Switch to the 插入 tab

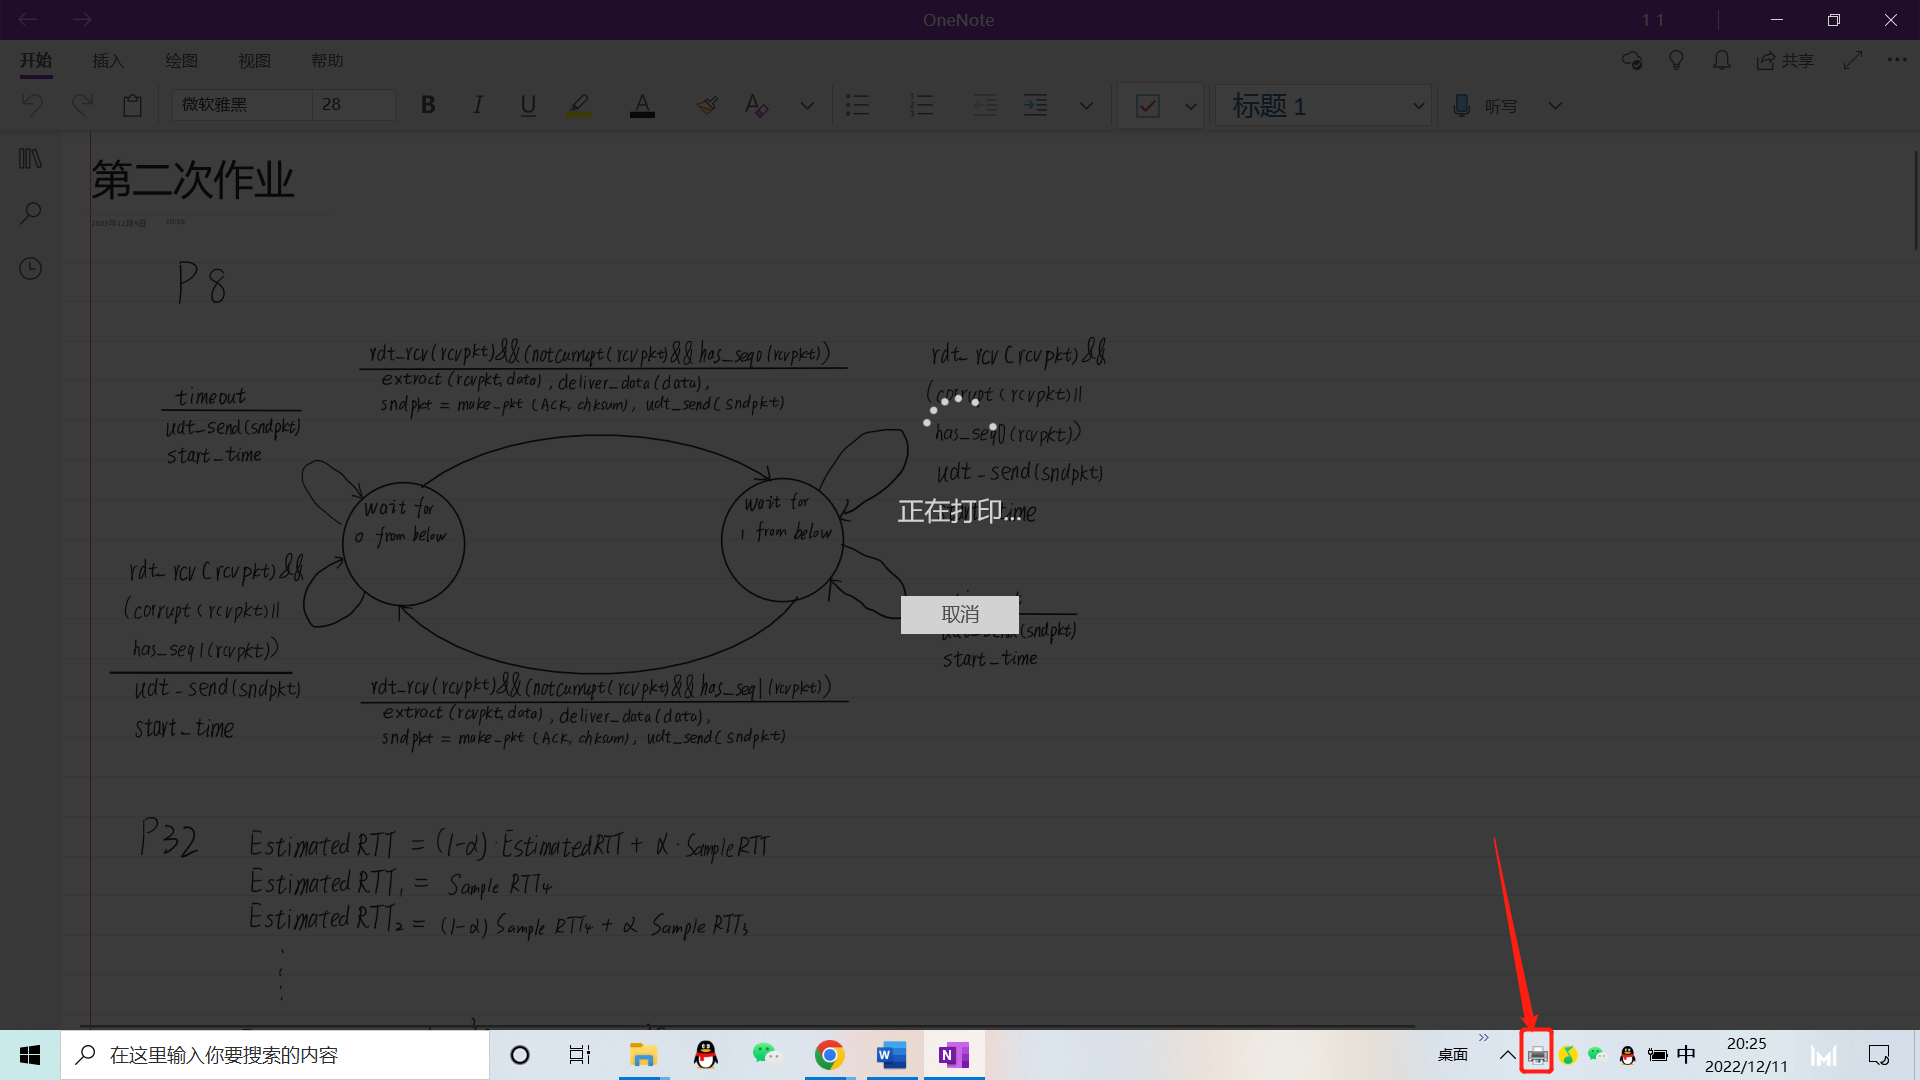pyautogui.click(x=108, y=61)
